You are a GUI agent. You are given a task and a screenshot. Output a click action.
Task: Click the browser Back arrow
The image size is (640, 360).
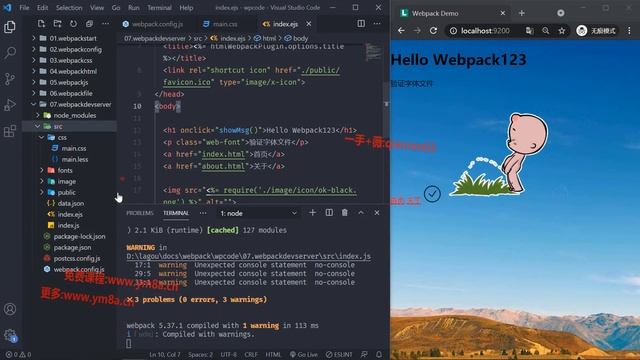pyautogui.click(x=401, y=31)
